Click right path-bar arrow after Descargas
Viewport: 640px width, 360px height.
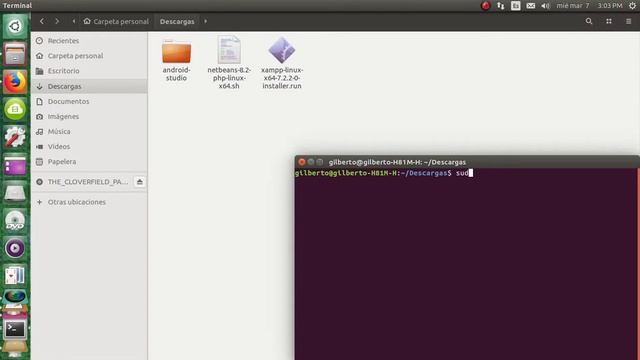(205, 21)
